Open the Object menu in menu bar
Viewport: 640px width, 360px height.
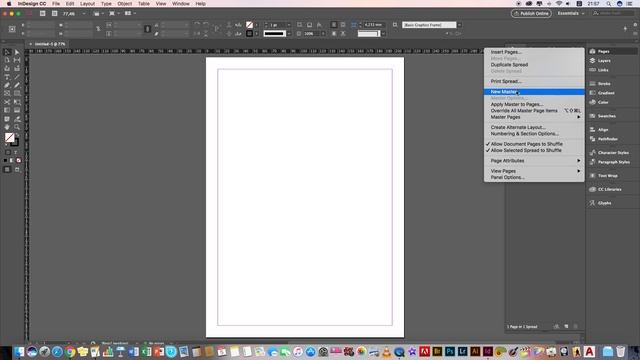point(124,4)
